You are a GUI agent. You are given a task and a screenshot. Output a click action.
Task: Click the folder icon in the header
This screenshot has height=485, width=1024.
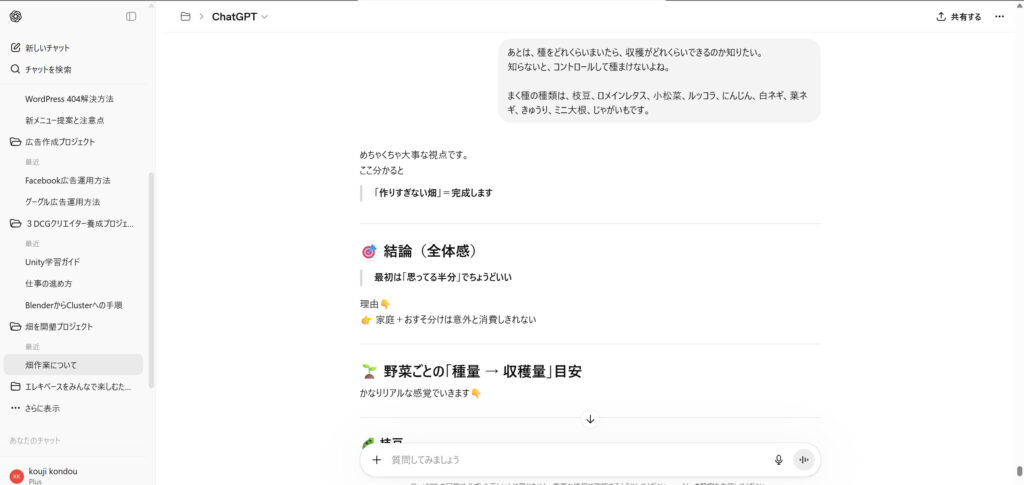click(x=185, y=16)
